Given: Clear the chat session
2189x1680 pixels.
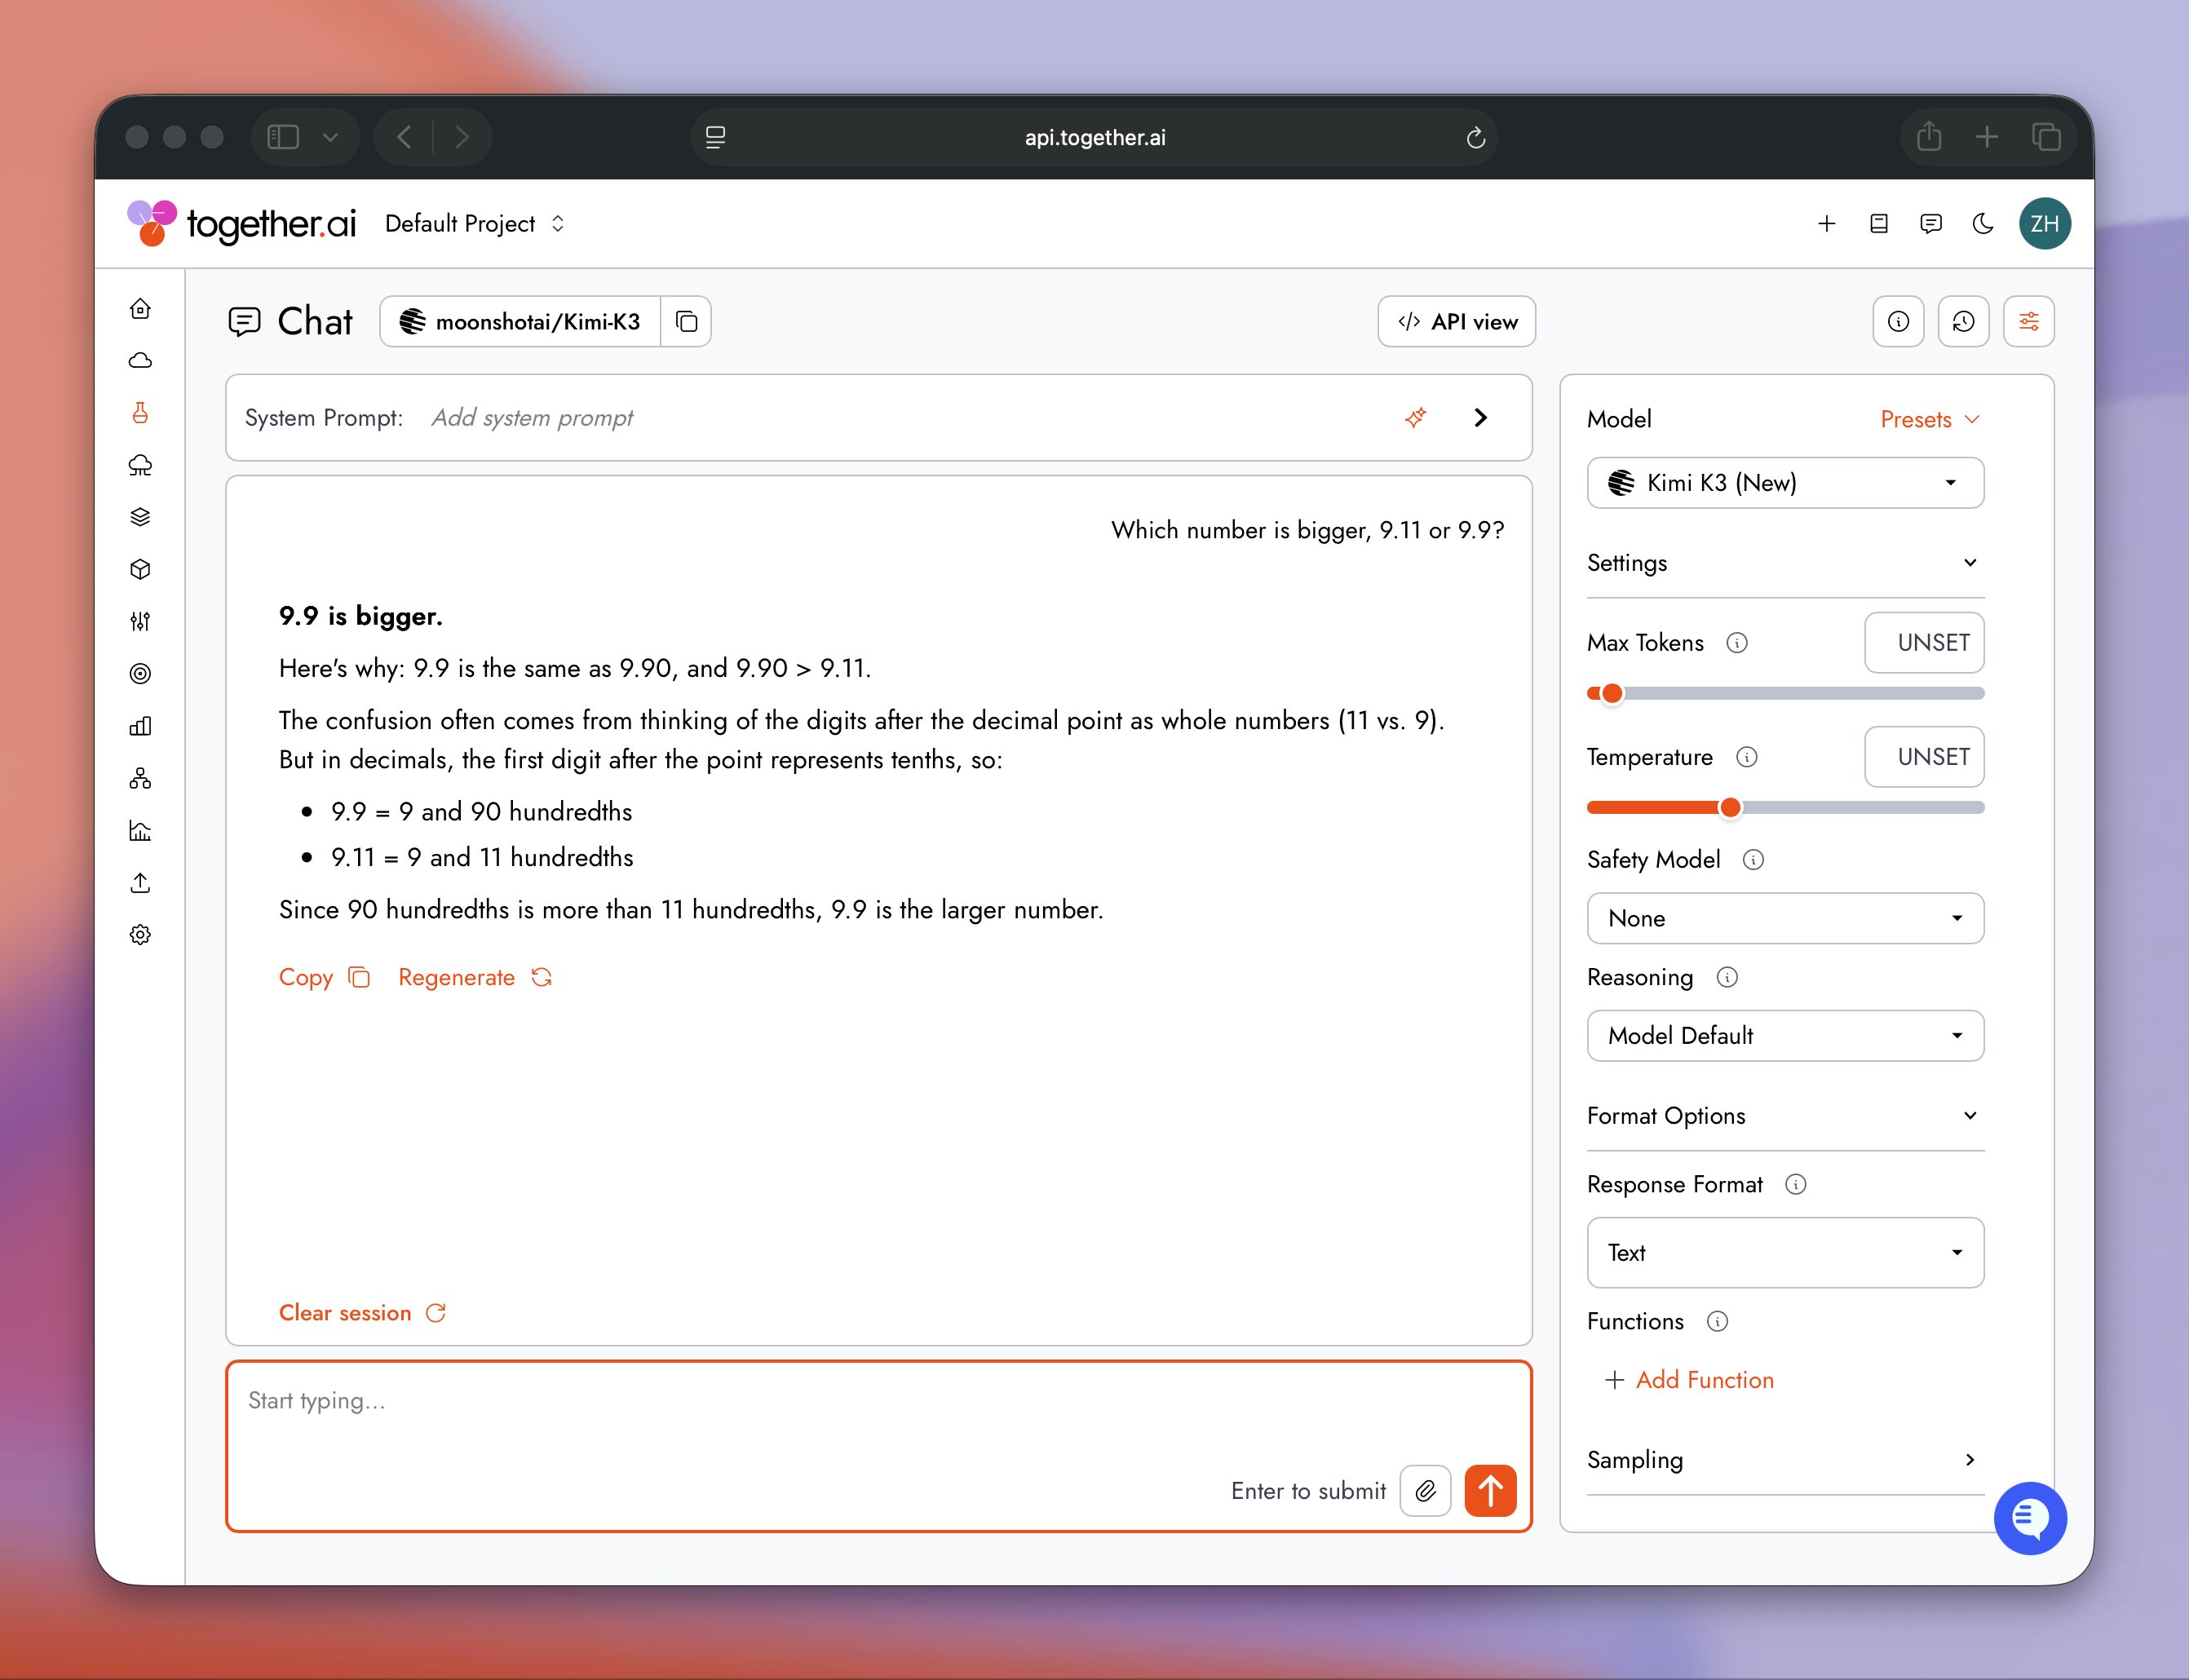Looking at the screenshot, I should click(x=362, y=1313).
